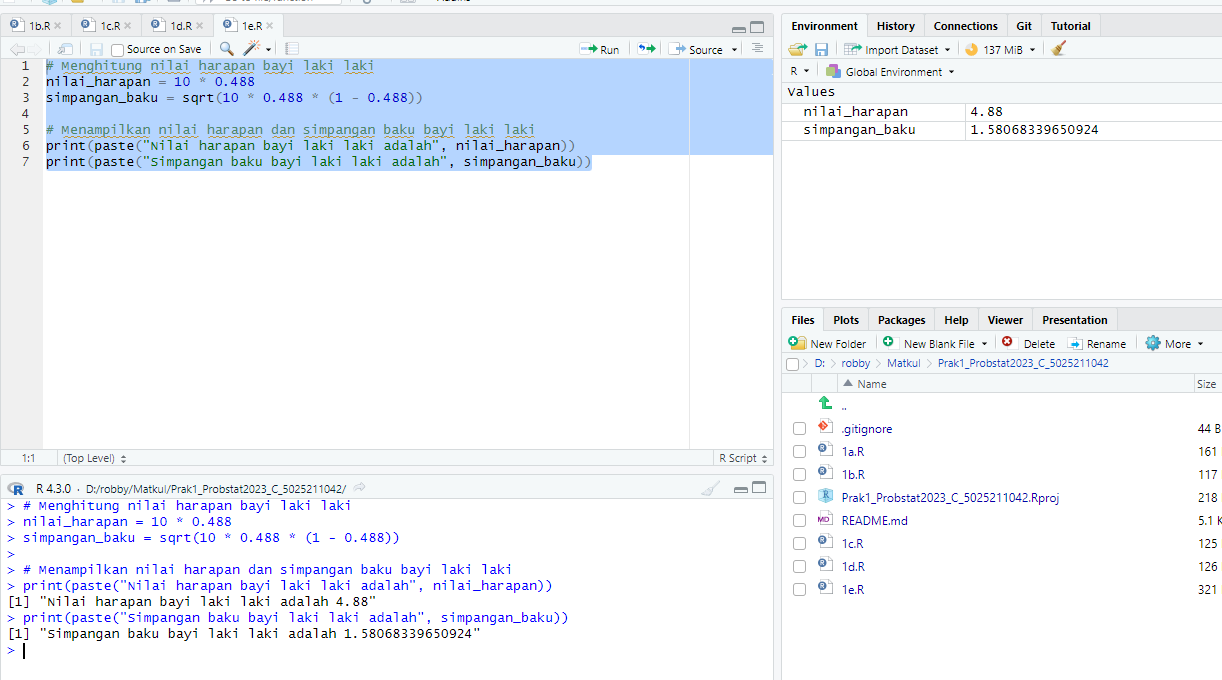The height and width of the screenshot is (680, 1222).
Task: Open the 1e.R file from the Files list
Action: (x=852, y=590)
